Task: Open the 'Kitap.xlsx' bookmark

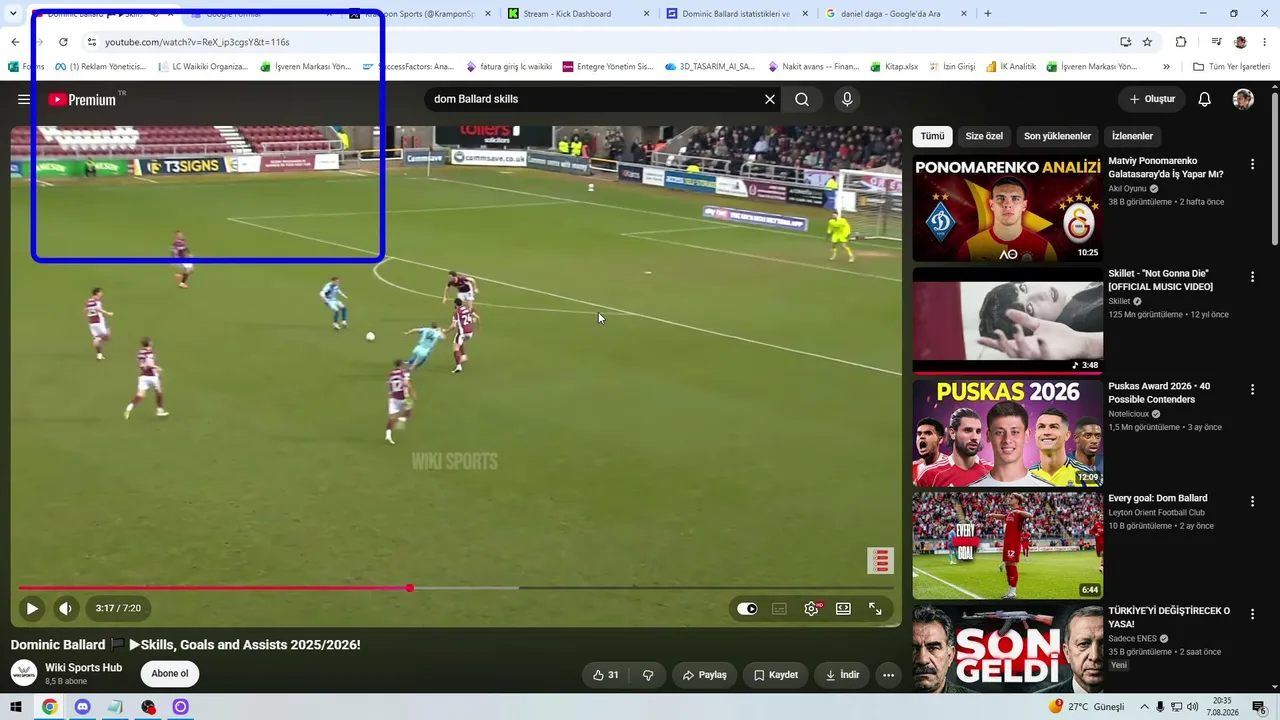Action: (x=893, y=67)
